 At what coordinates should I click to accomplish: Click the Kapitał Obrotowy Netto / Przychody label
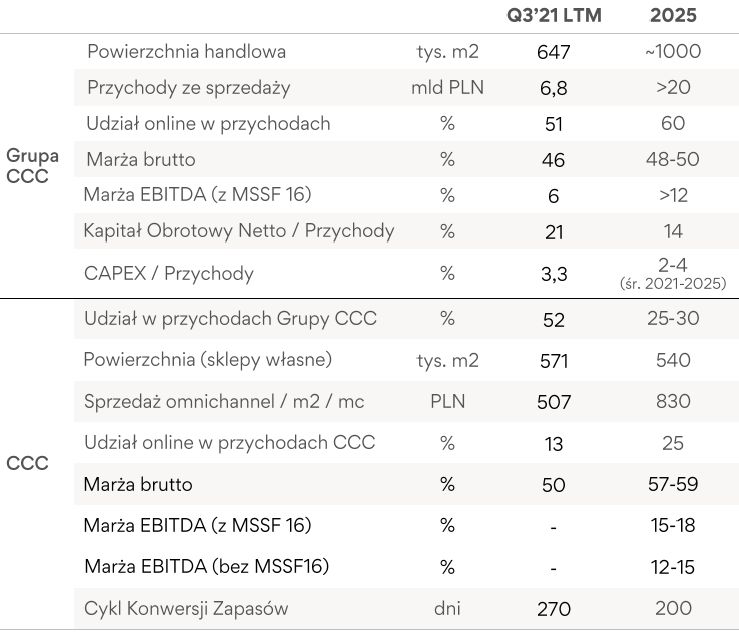(x=239, y=231)
